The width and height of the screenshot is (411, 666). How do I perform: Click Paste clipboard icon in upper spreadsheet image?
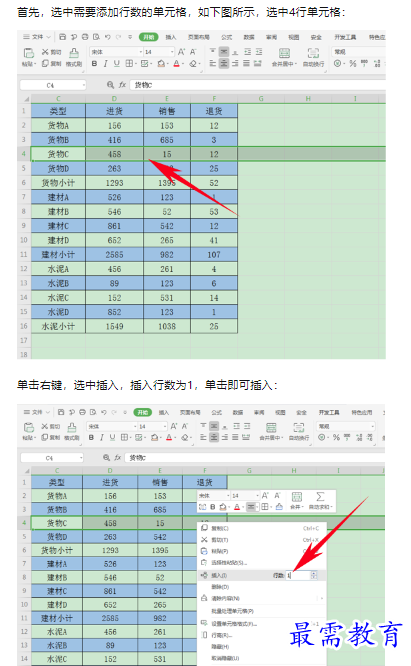(x=28, y=53)
